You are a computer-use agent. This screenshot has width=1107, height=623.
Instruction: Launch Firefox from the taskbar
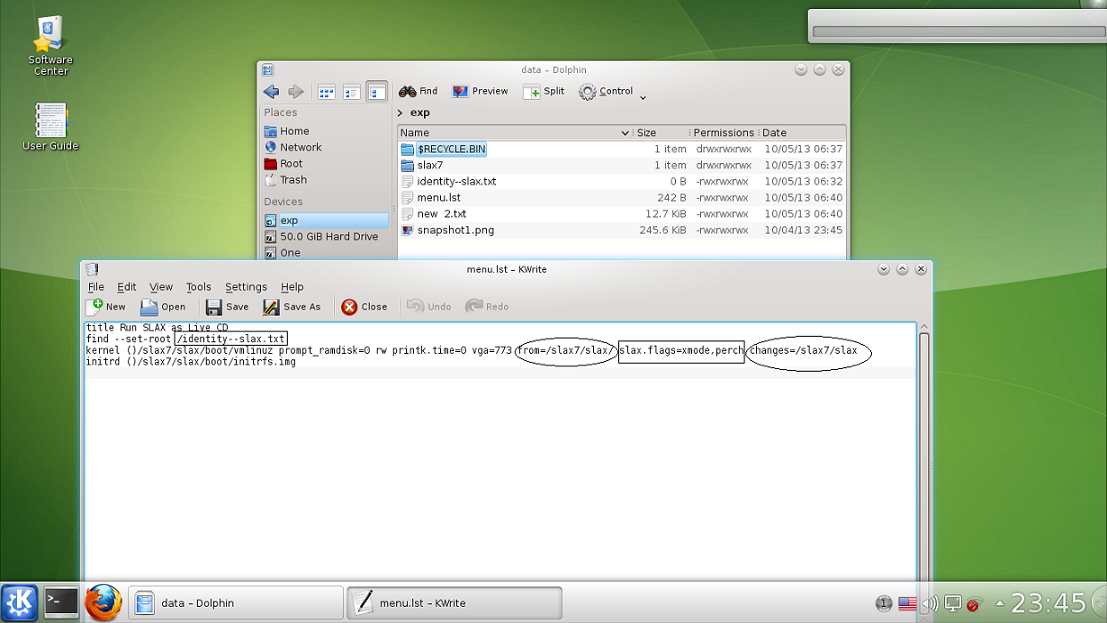[x=103, y=603]
